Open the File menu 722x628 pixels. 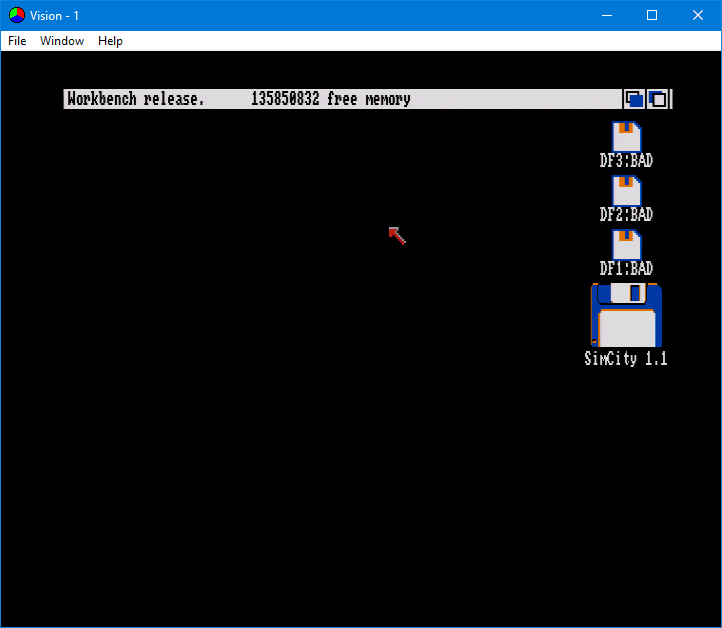[17, 41]
